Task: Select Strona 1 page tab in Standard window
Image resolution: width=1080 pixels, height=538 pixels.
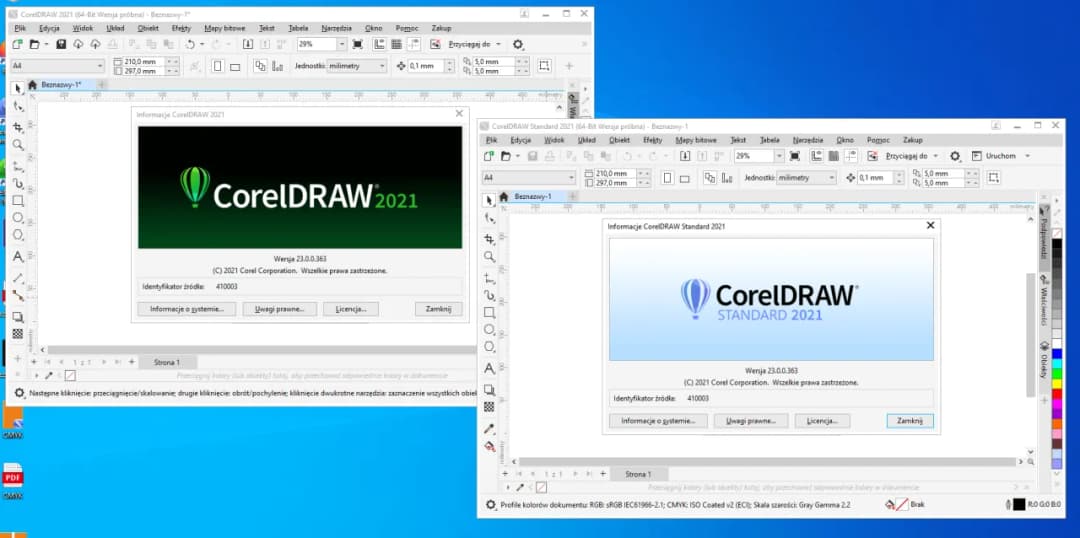Action: pyautogui.click(x=638, y=474)
